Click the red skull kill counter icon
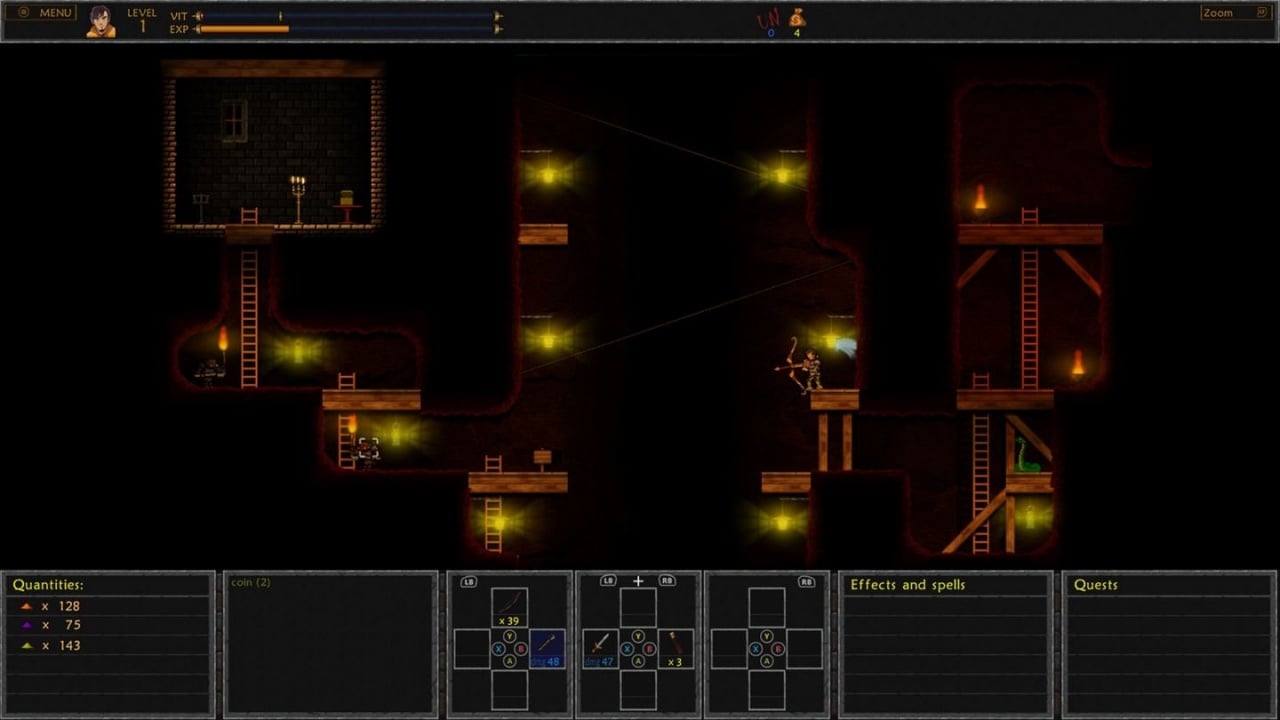The width and height of the screenshot is (1280, 720). pos(768,19)
